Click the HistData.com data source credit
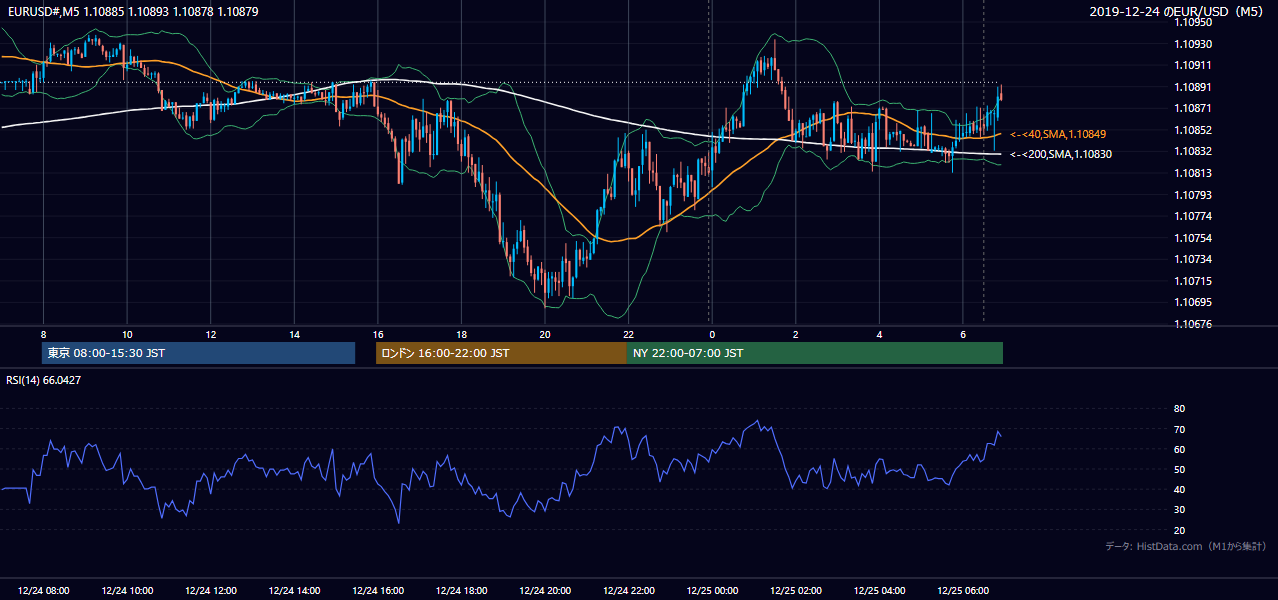This screenshot has height=600, width=1278. tap(1186, 546)
